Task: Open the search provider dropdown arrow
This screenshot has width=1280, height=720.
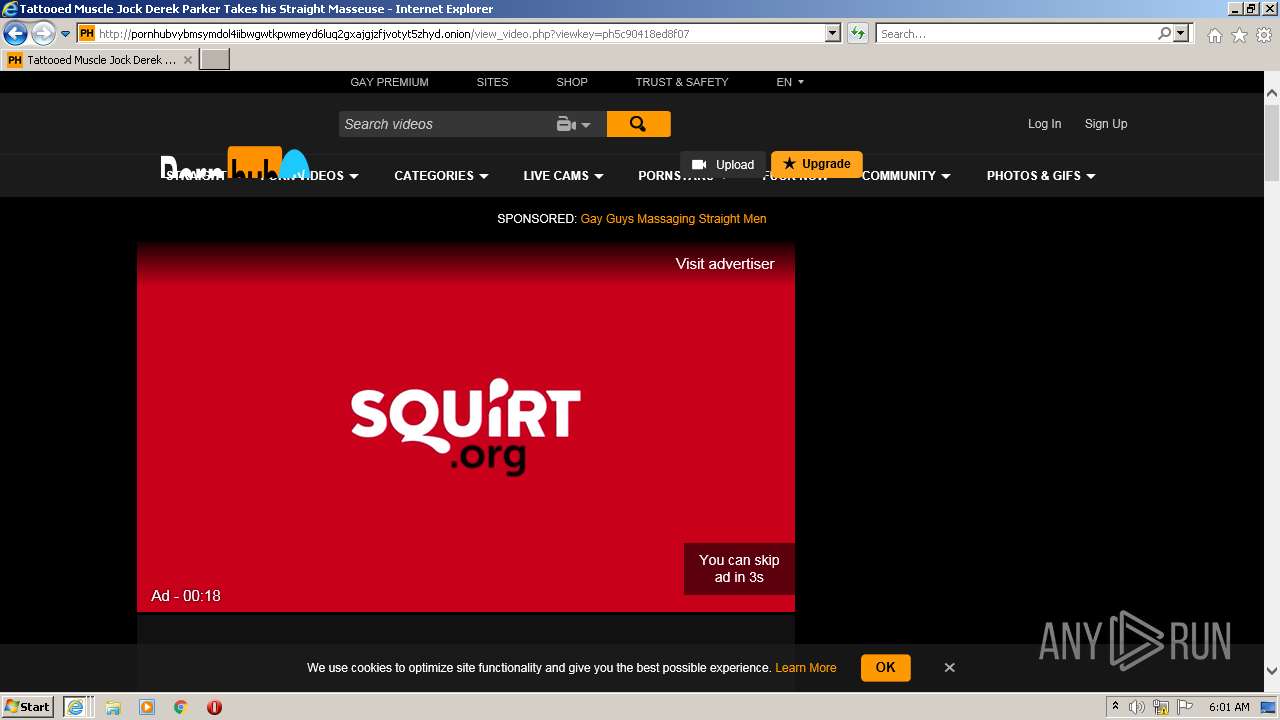Action: (1181, 33)
